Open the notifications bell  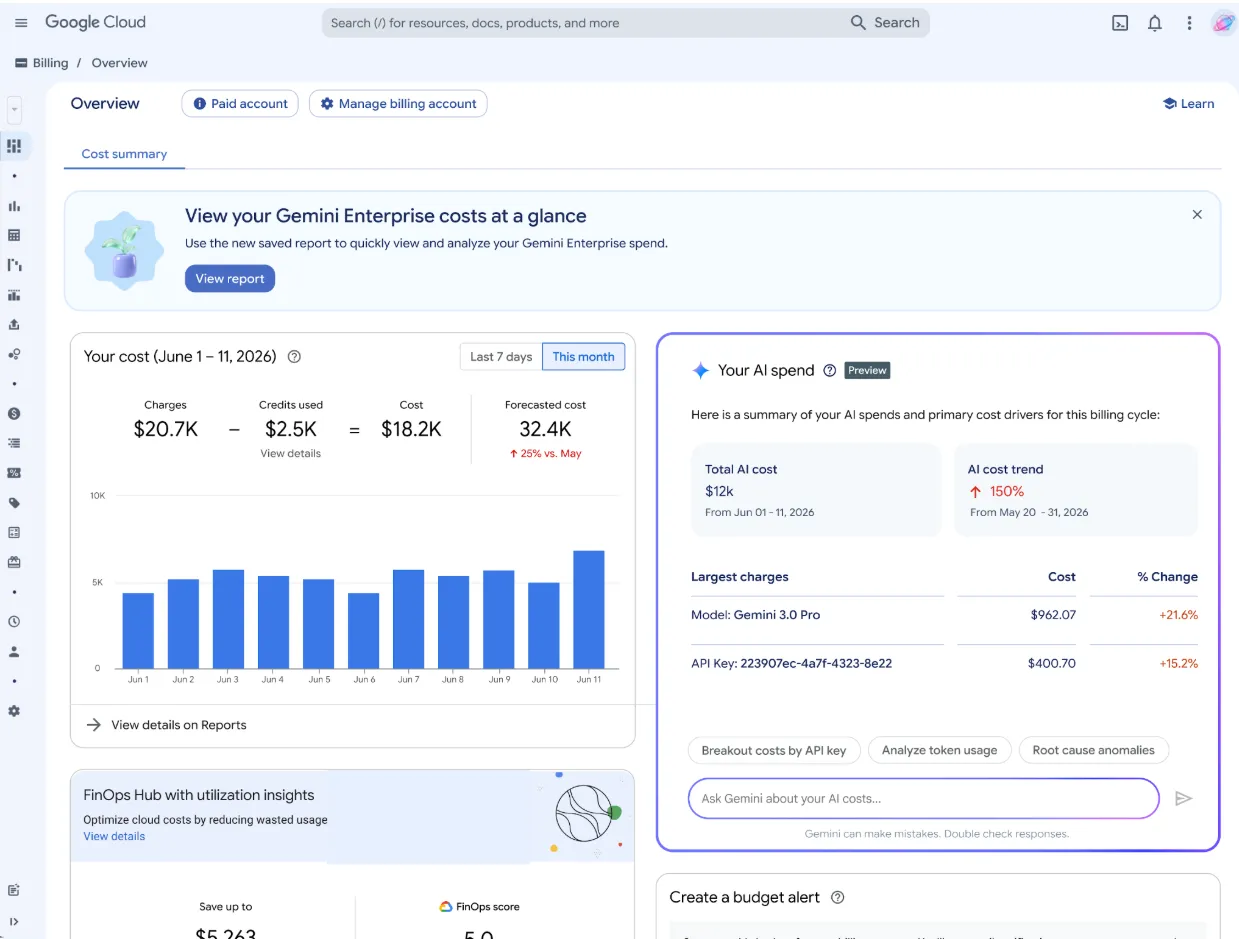click(1155, 23)
